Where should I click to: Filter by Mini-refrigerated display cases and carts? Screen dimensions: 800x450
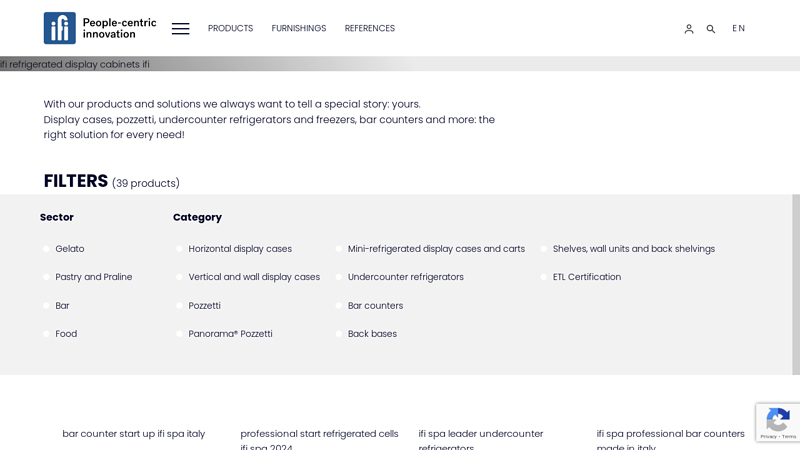tap(430, 249)
